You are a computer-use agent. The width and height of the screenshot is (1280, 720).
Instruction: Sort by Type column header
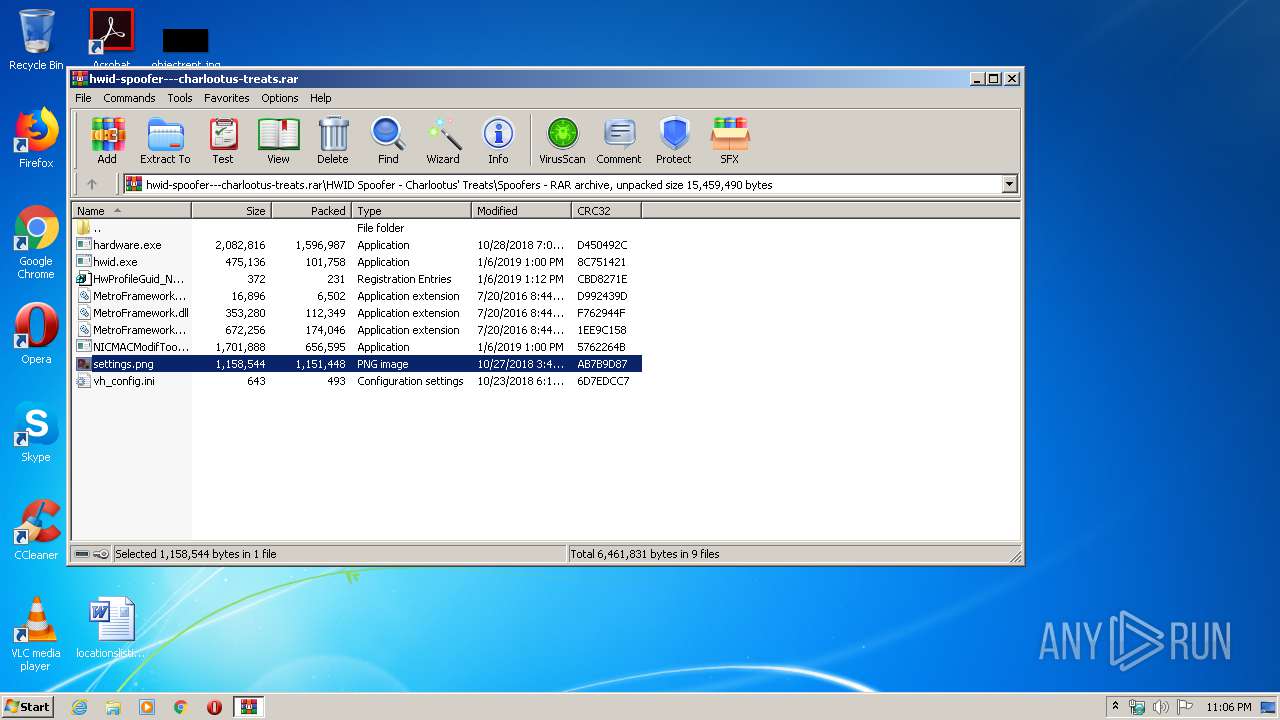[412, 211]
